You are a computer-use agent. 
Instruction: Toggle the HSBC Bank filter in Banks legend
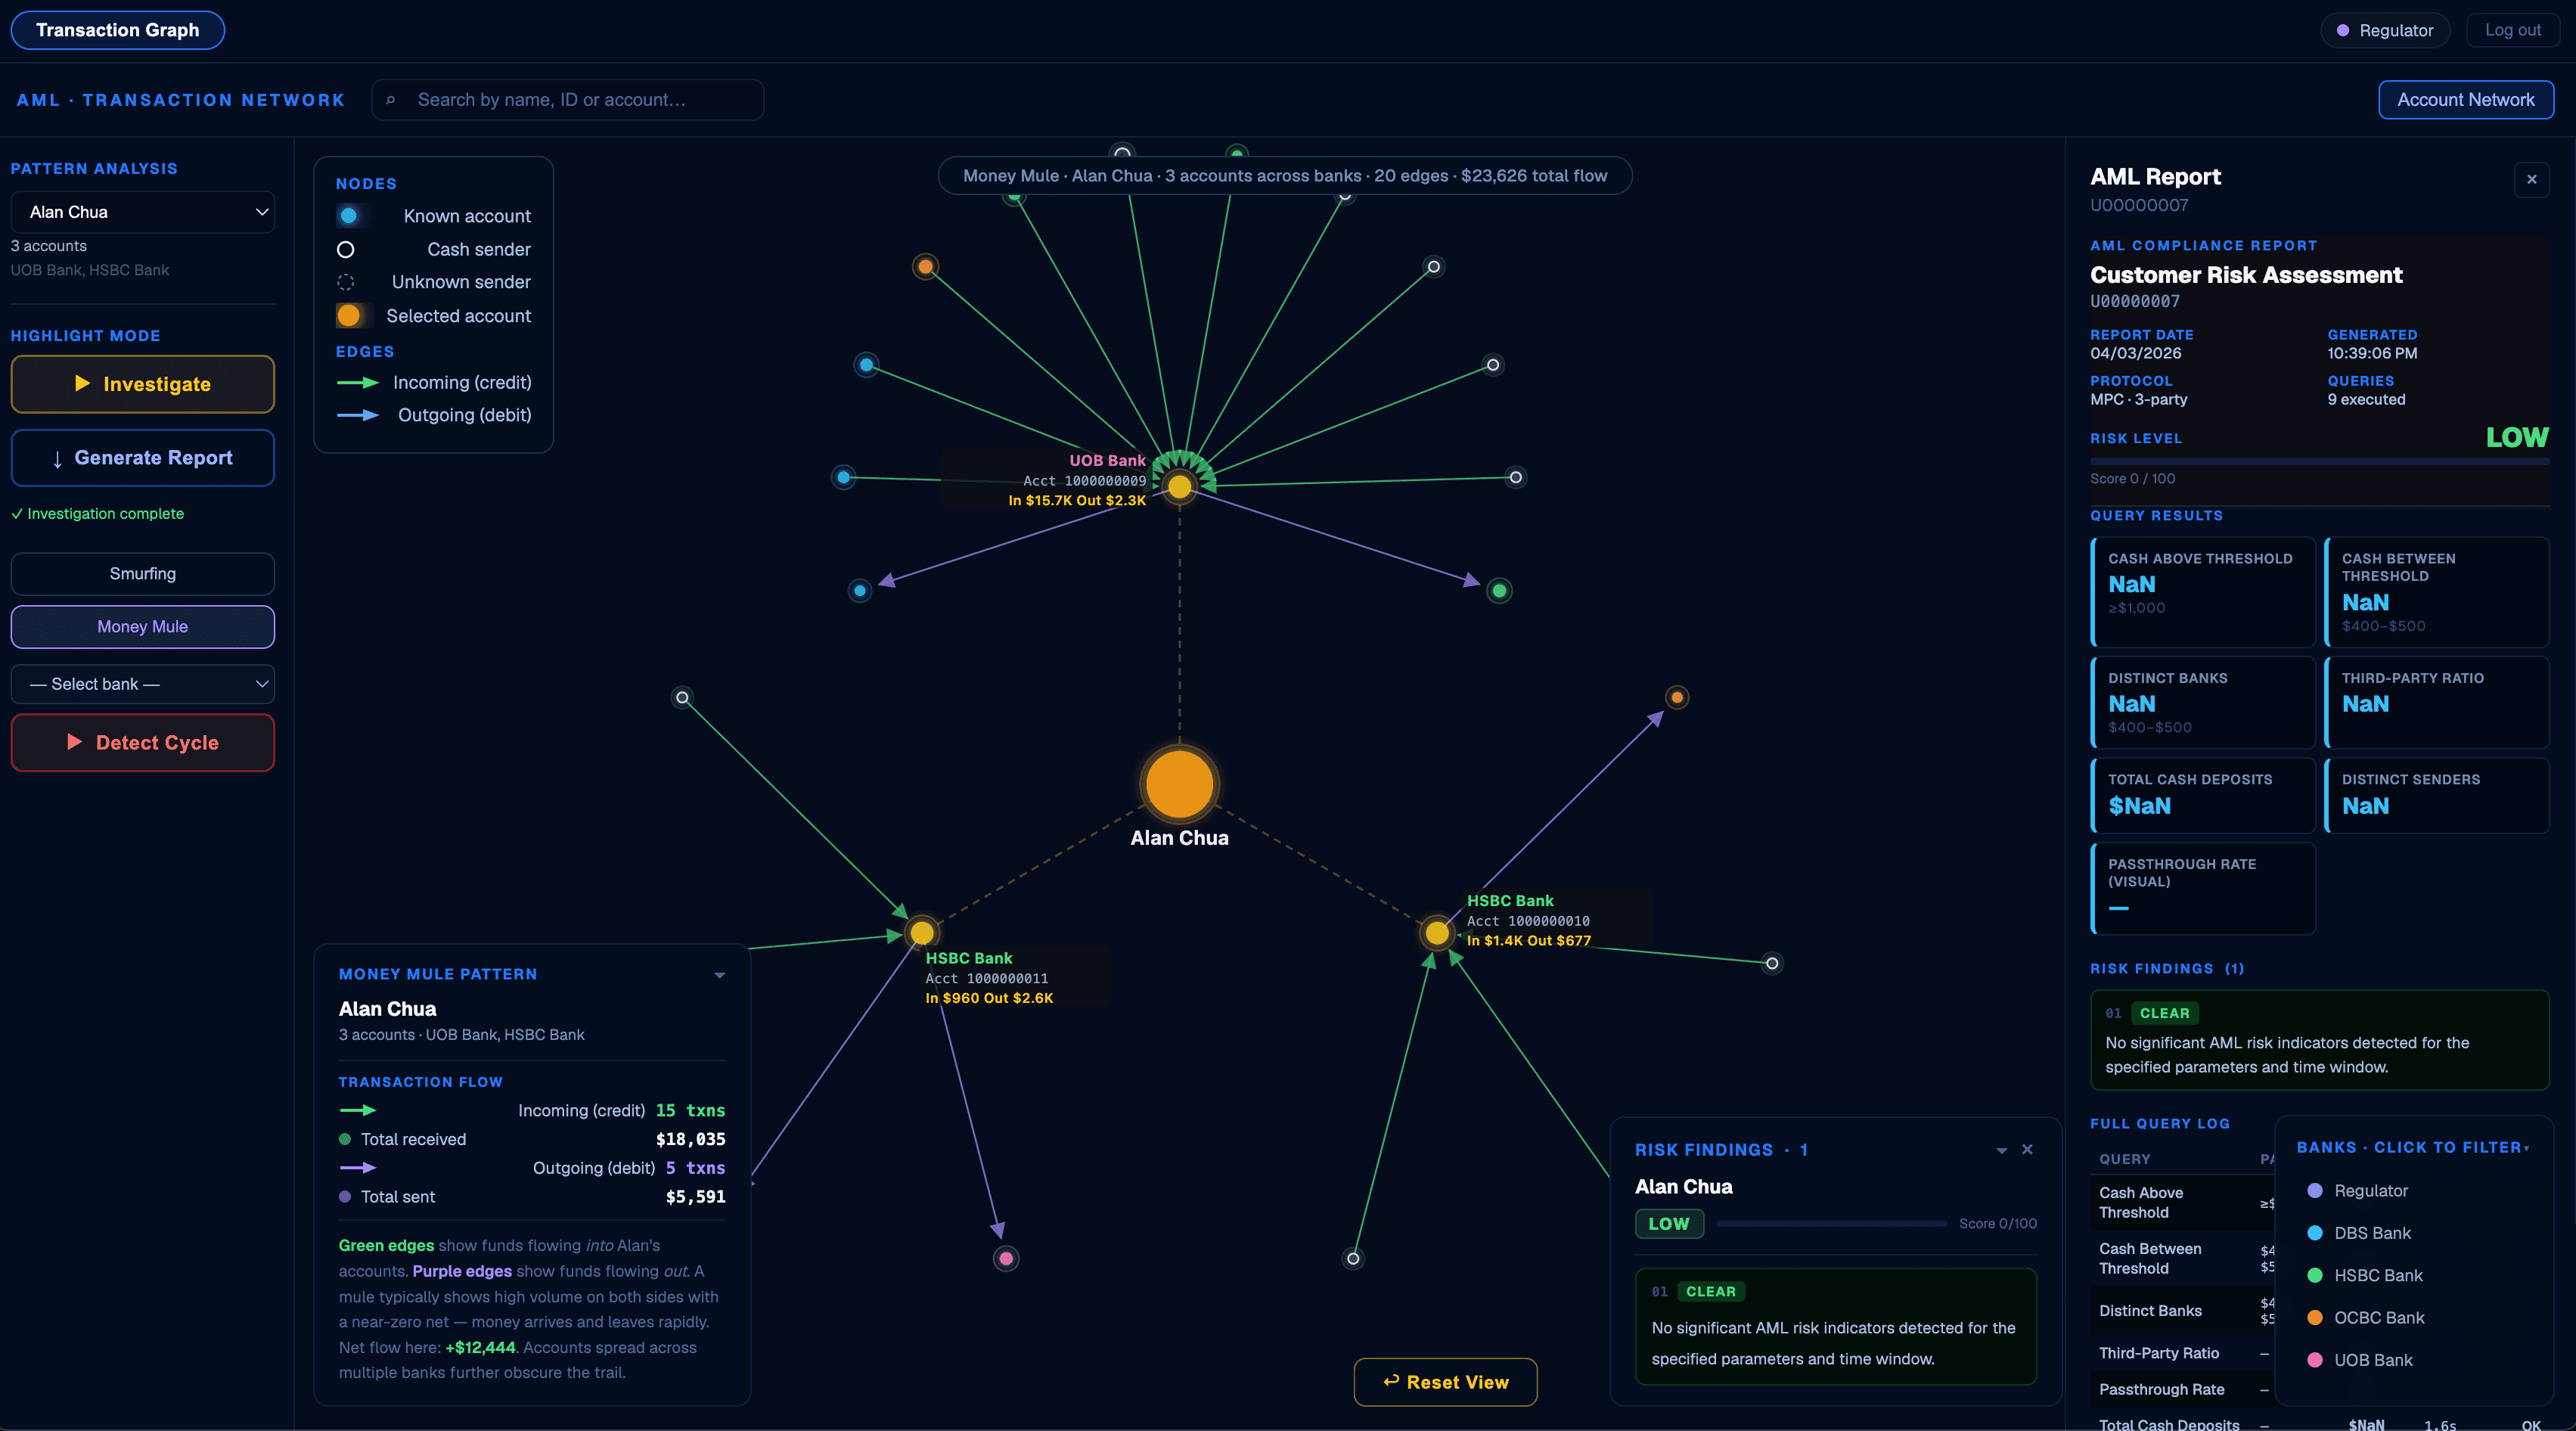[x=2364, y=1275]
